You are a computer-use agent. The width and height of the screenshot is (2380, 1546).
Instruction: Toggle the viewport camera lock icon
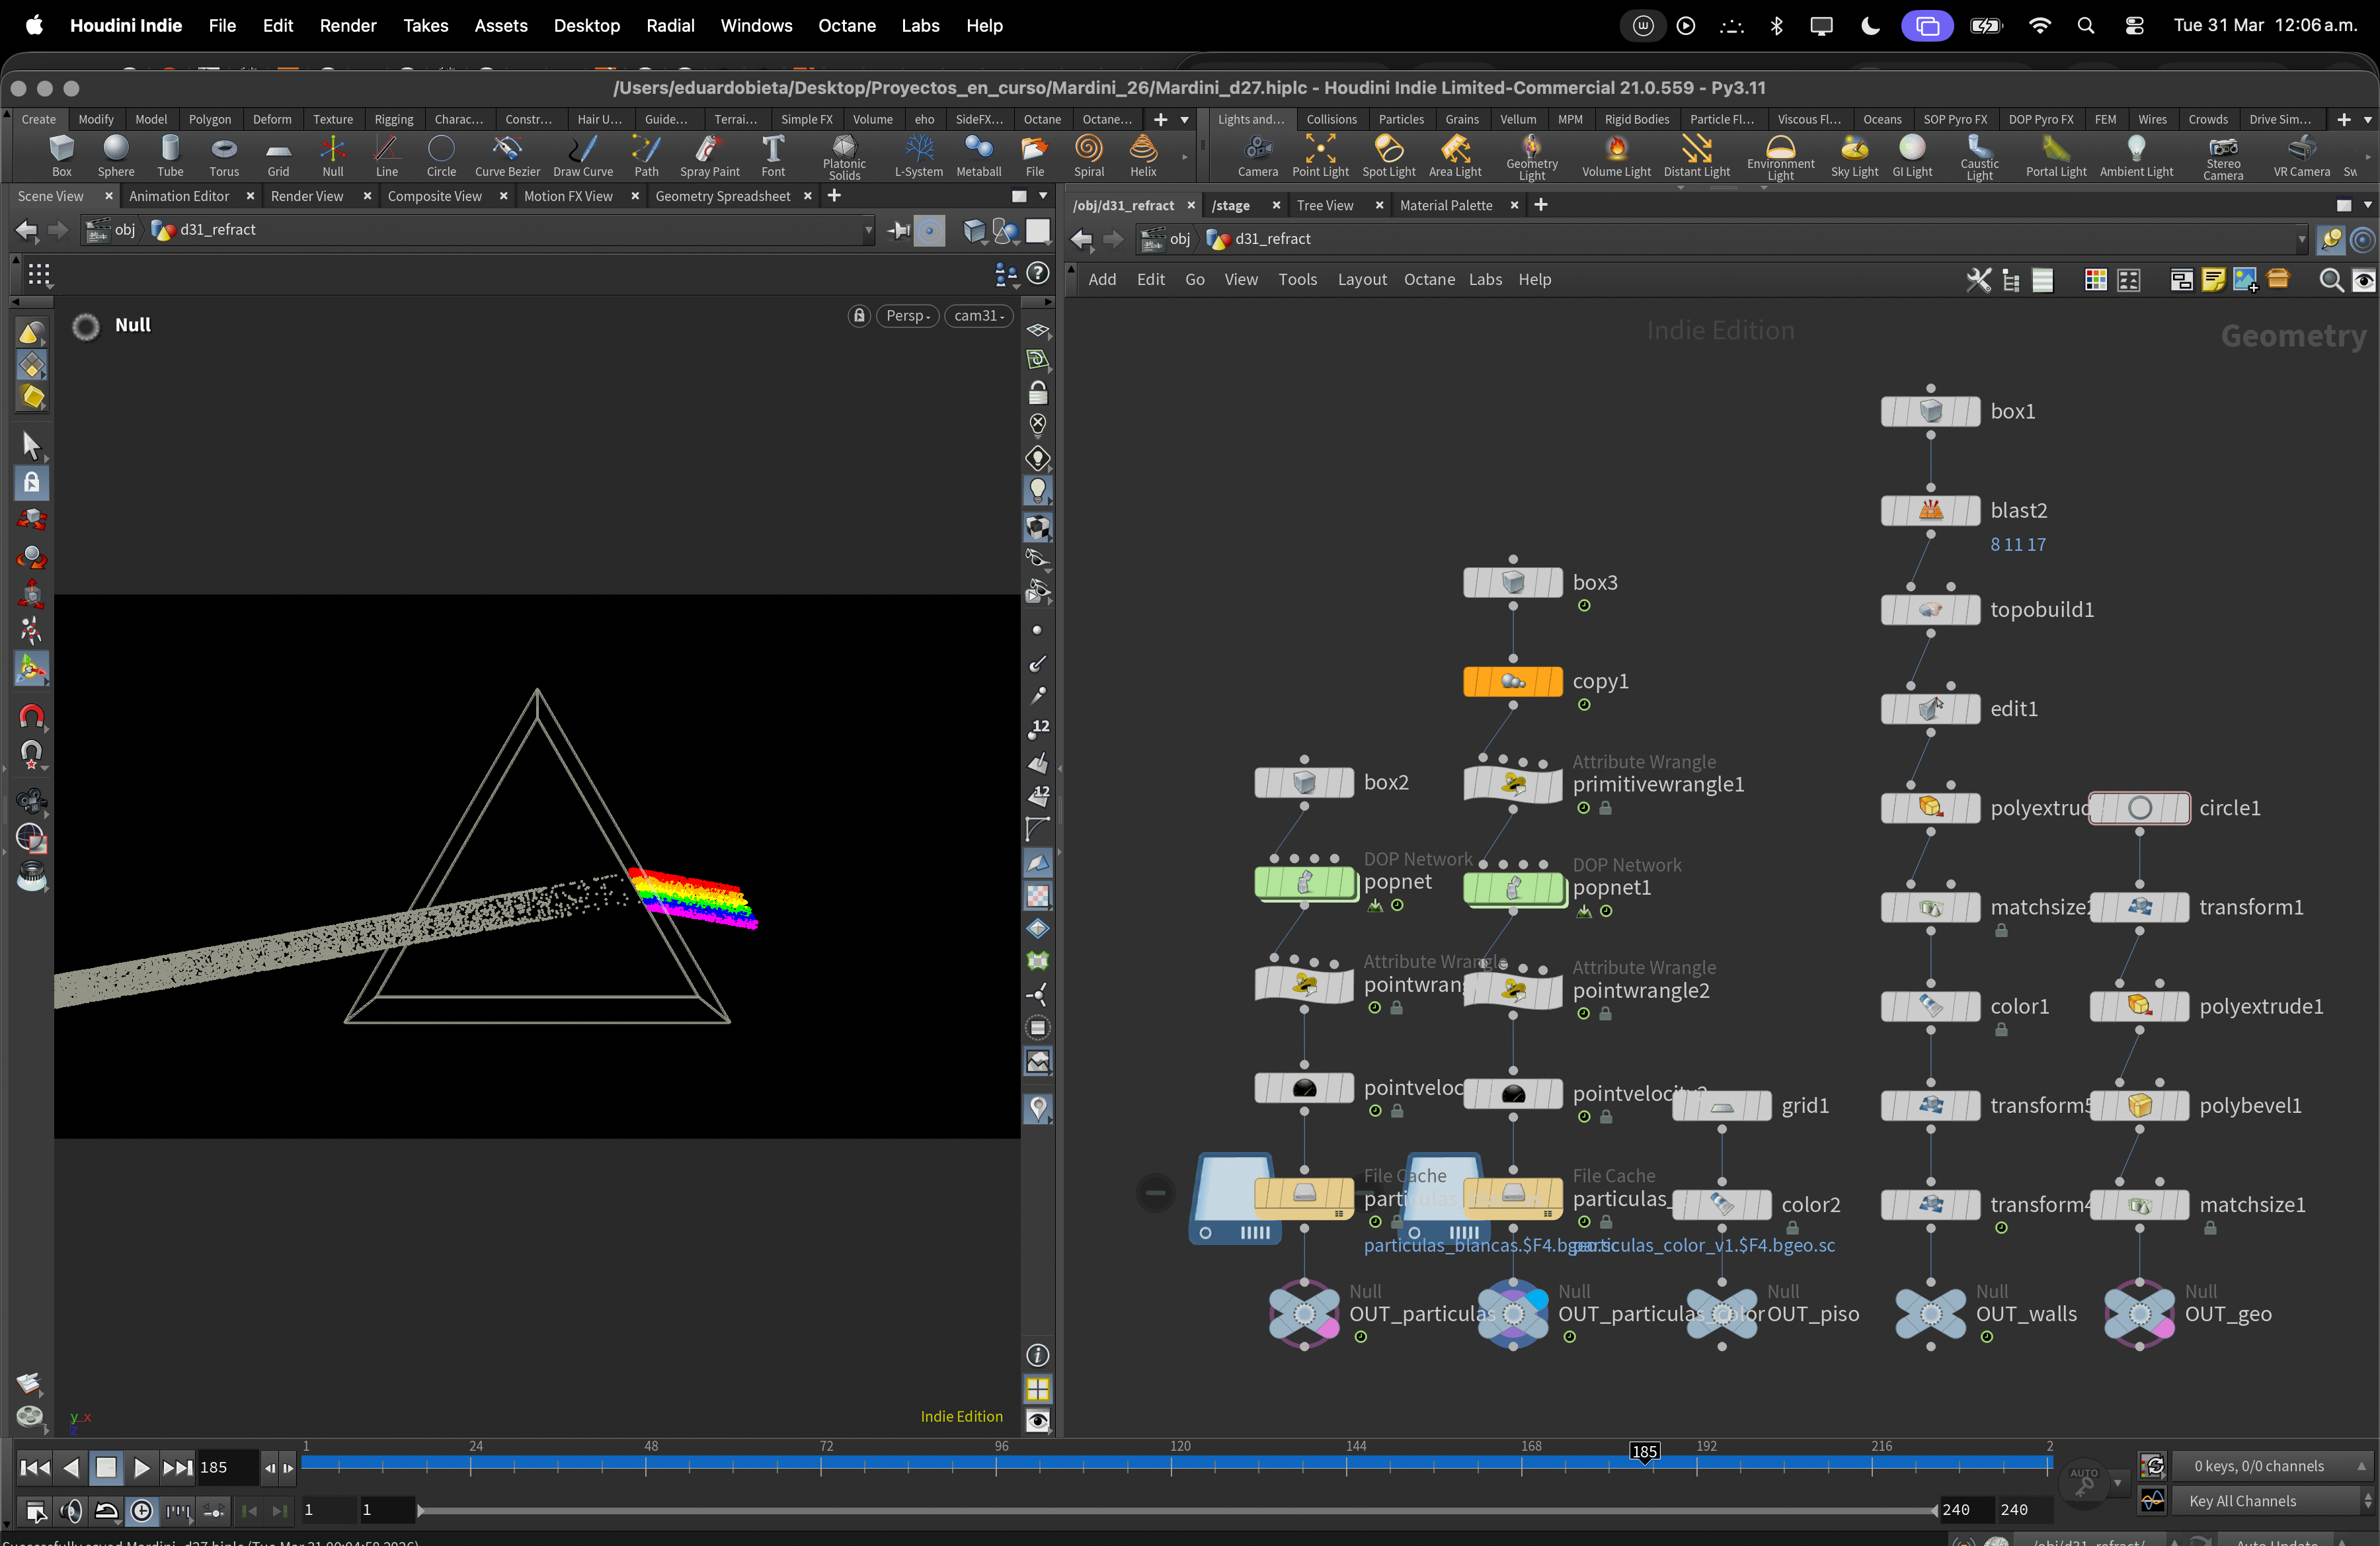[859, 316]
